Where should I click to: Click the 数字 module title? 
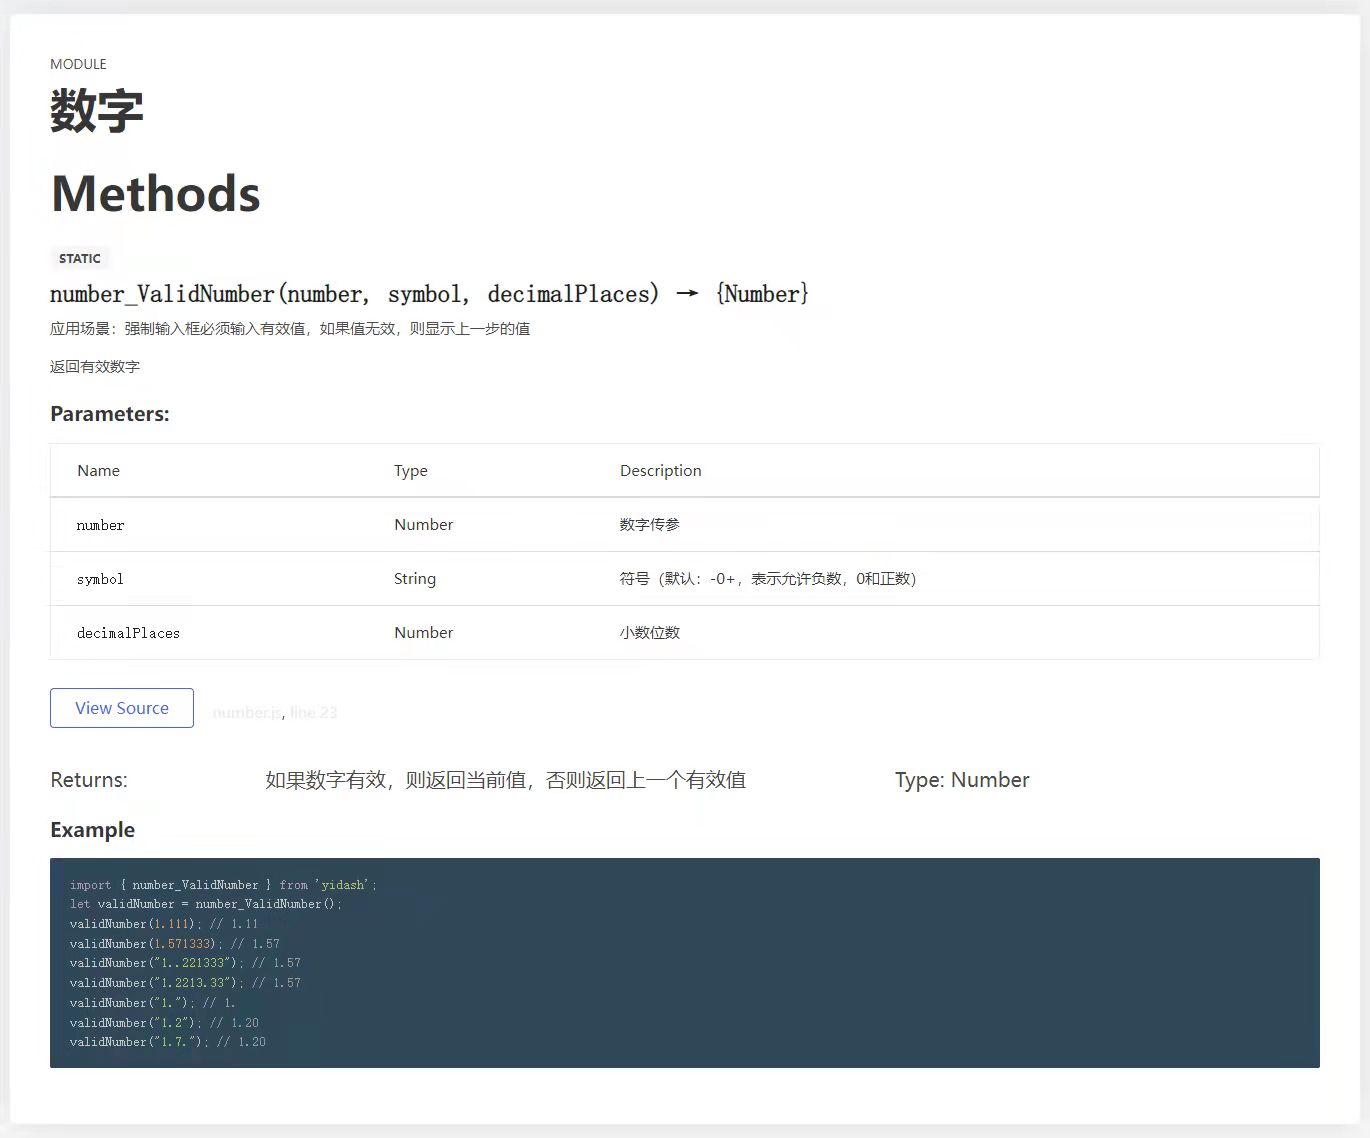pos(97,110)
